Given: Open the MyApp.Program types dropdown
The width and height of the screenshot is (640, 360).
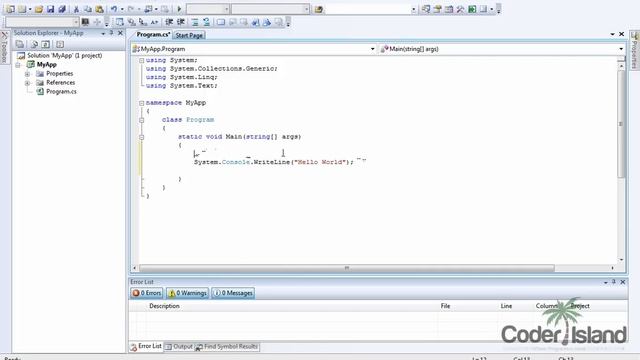Looking at the screenshot, I should point(372,49).
